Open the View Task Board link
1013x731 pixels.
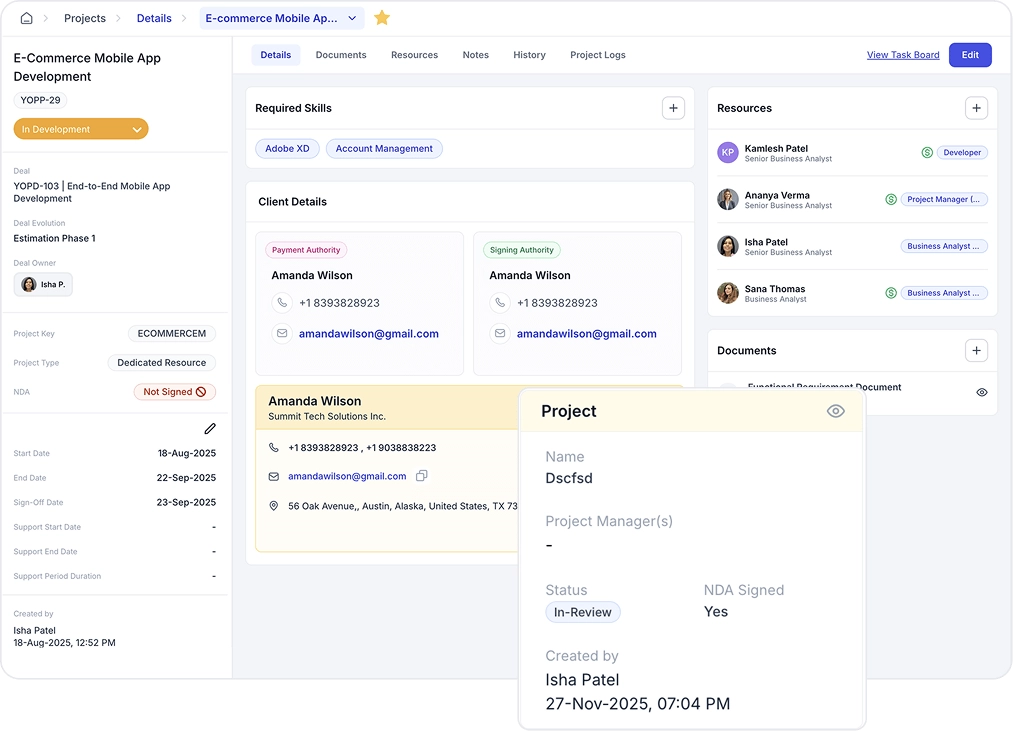point(903,55)
